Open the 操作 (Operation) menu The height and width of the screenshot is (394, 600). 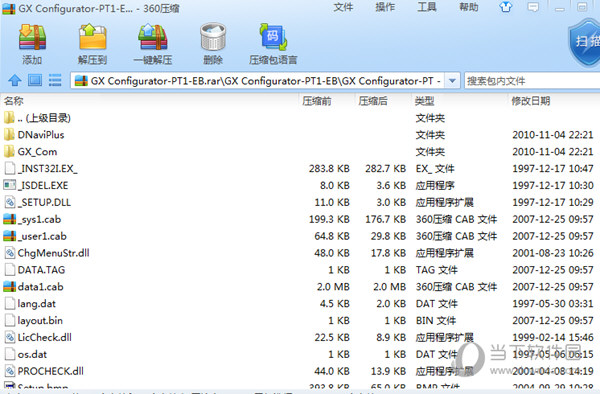pyautogui.click(x=385, y=7)
